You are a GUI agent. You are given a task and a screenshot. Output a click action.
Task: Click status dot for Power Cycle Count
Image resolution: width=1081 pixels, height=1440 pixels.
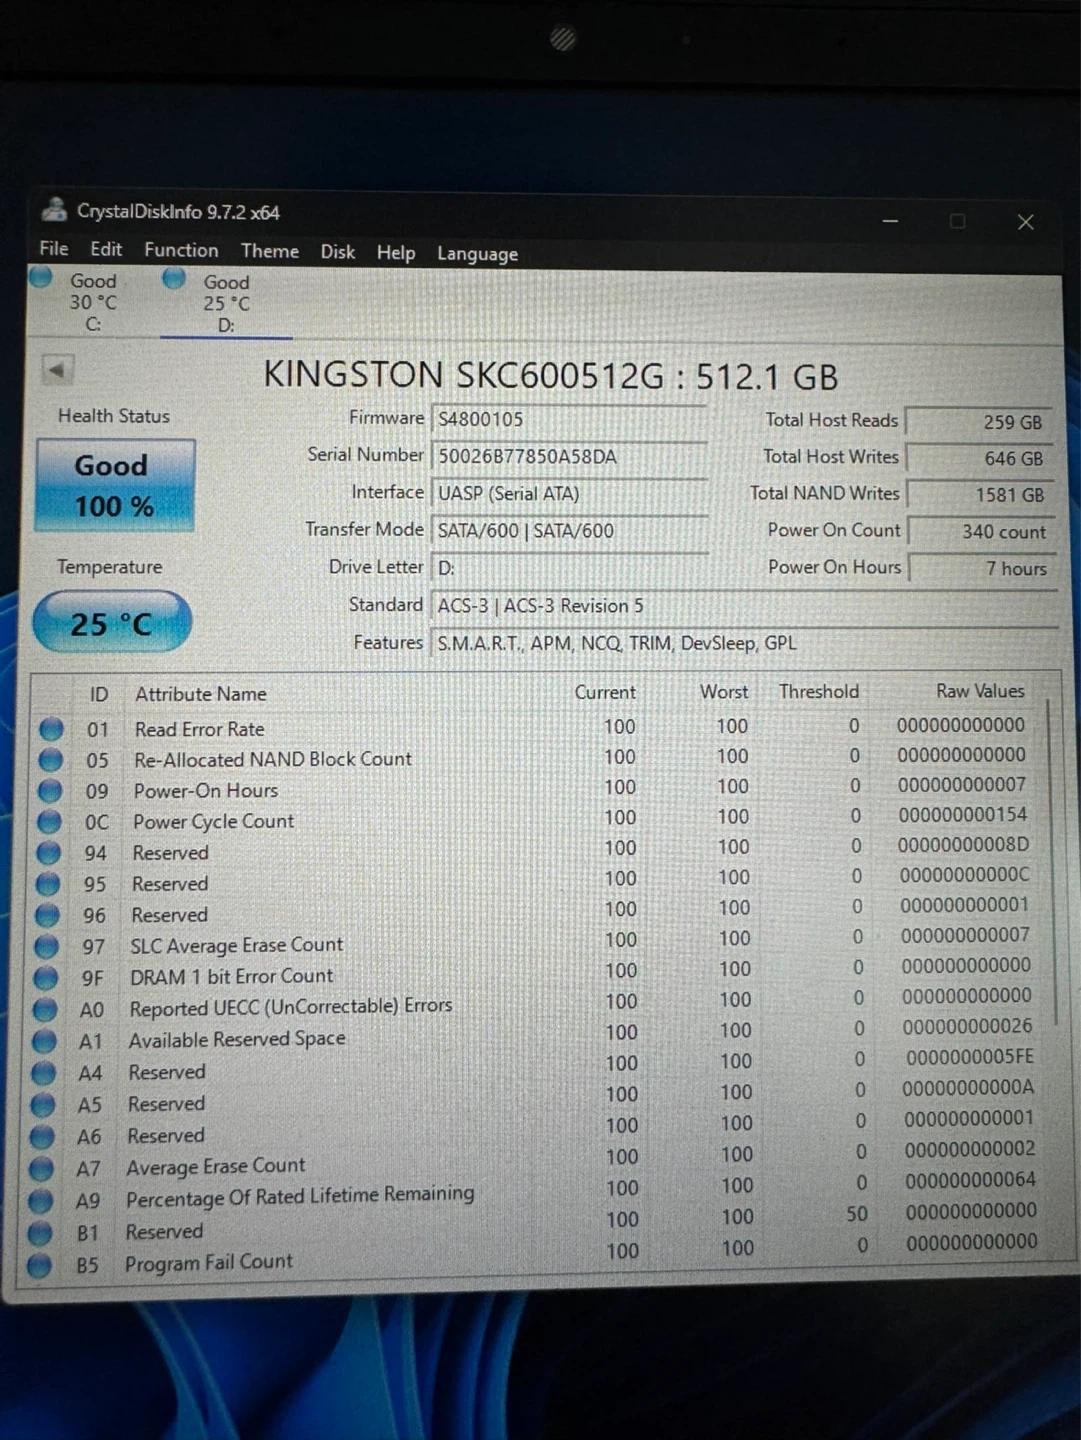[x=48, y=822]
